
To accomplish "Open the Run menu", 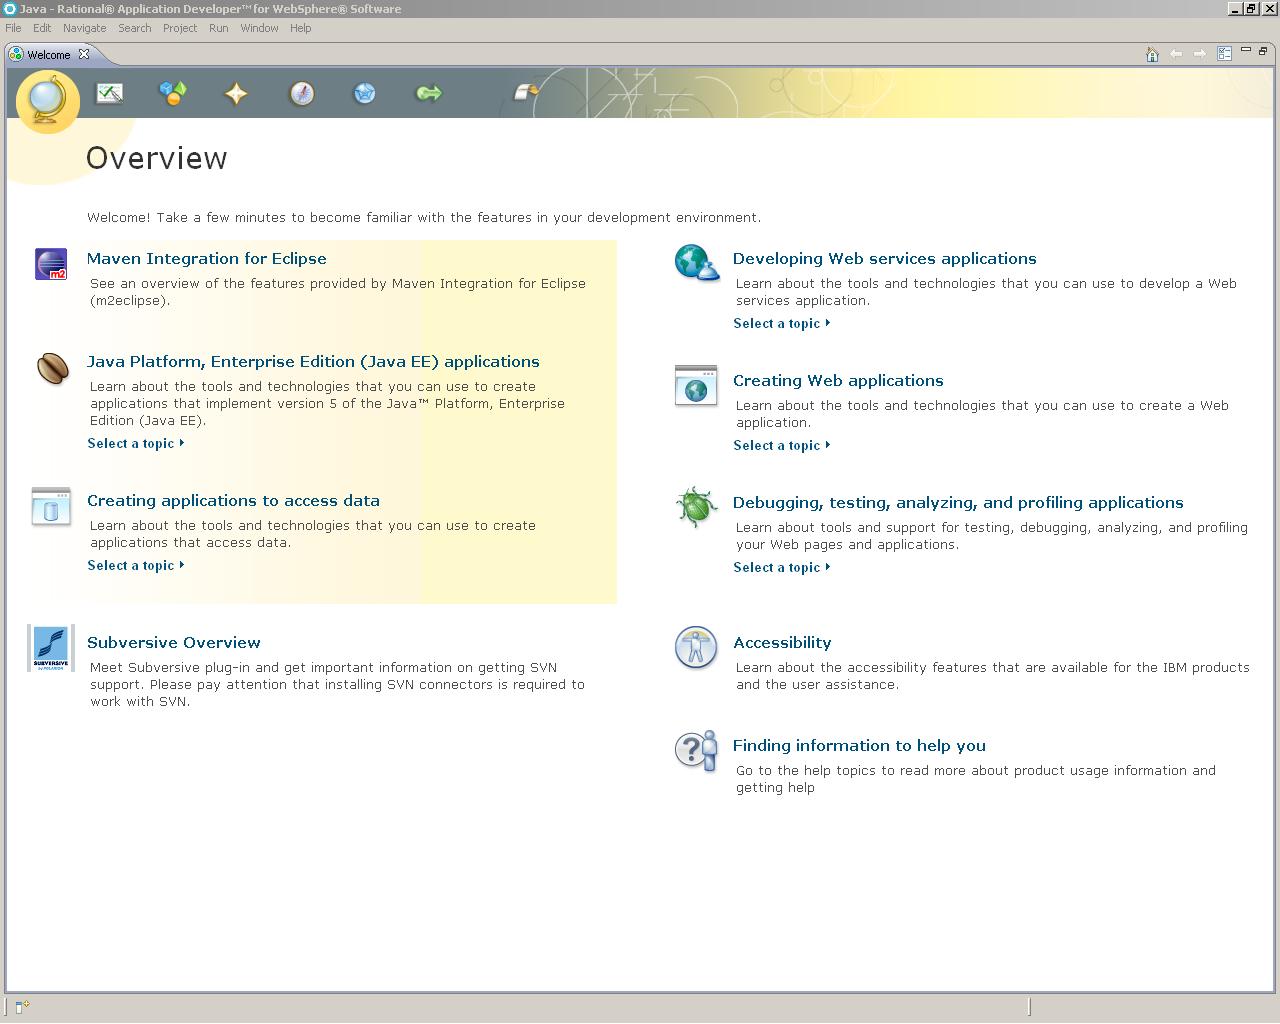I will click(x=218, y=28).
